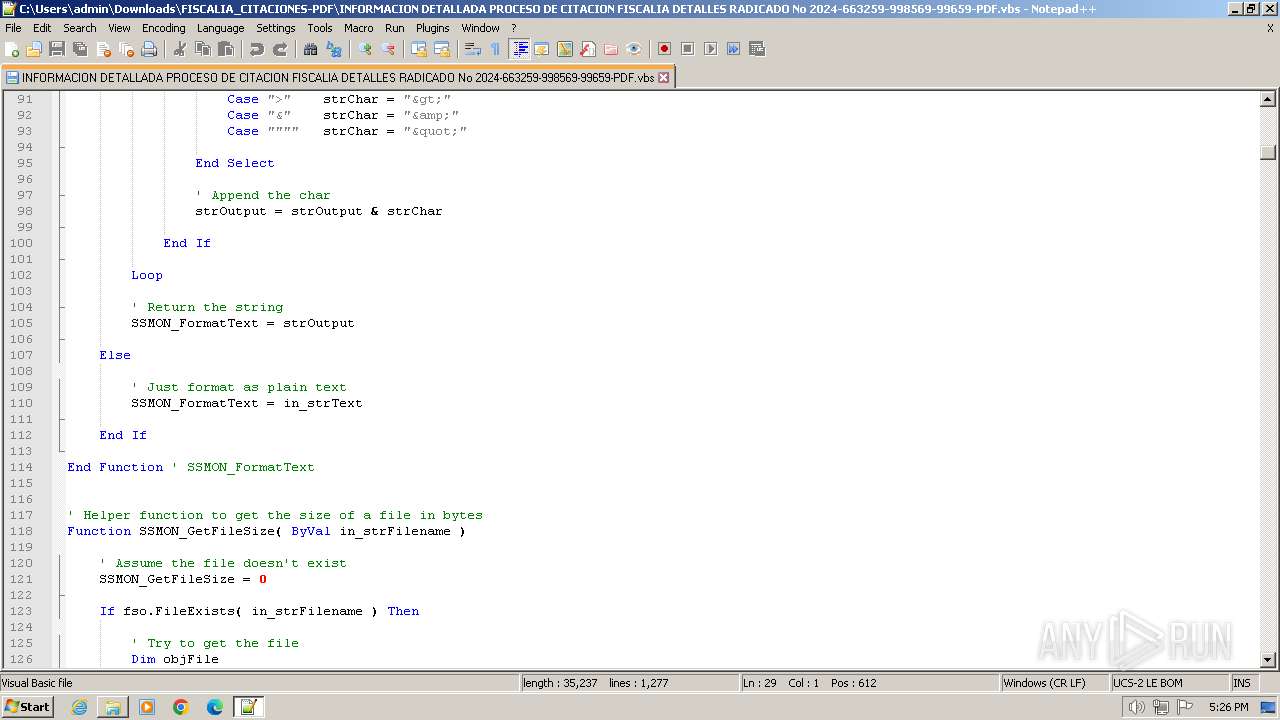Image resolution: width=1280 pixels, height=720 pixels.
Task: Open Google Chrome from the taskbar
Action: pyautogui.click(x=181, y=707)
